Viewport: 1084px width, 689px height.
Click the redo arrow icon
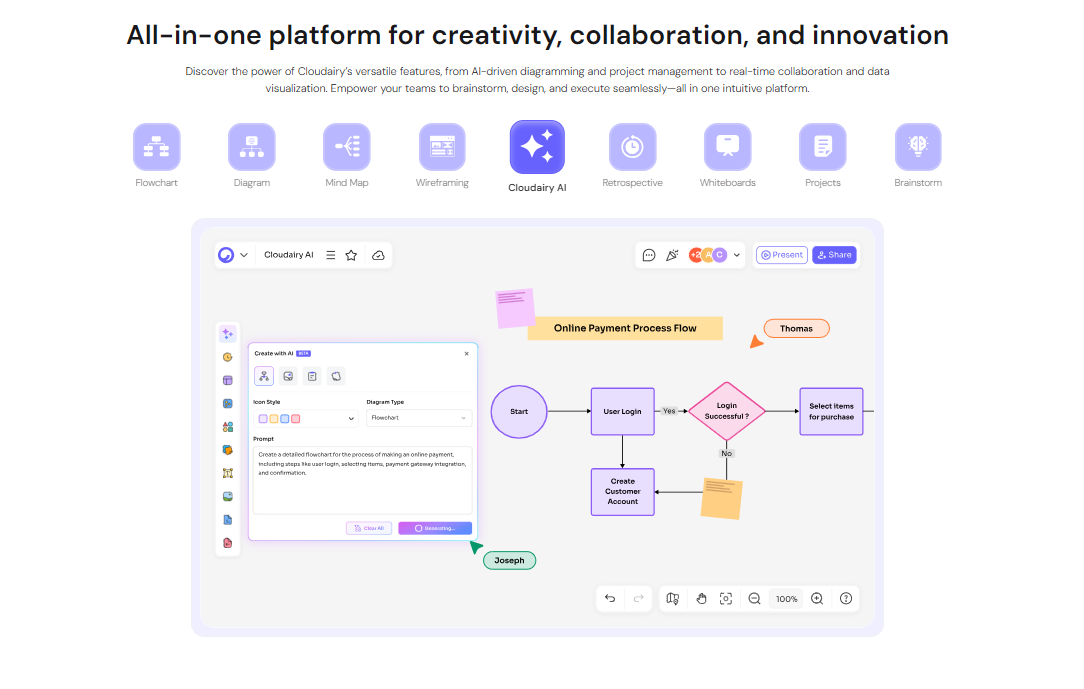coord(639,598)
